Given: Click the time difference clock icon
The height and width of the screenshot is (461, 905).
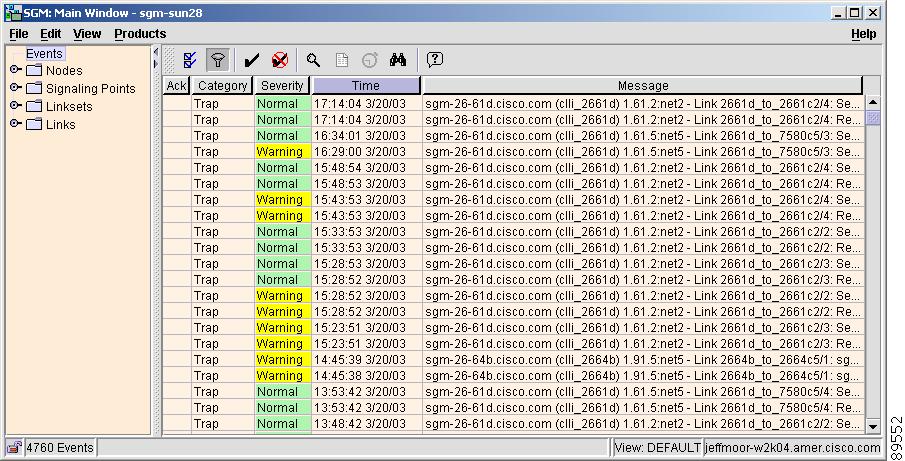Looking at the screenshot, I should pos(369,59).
